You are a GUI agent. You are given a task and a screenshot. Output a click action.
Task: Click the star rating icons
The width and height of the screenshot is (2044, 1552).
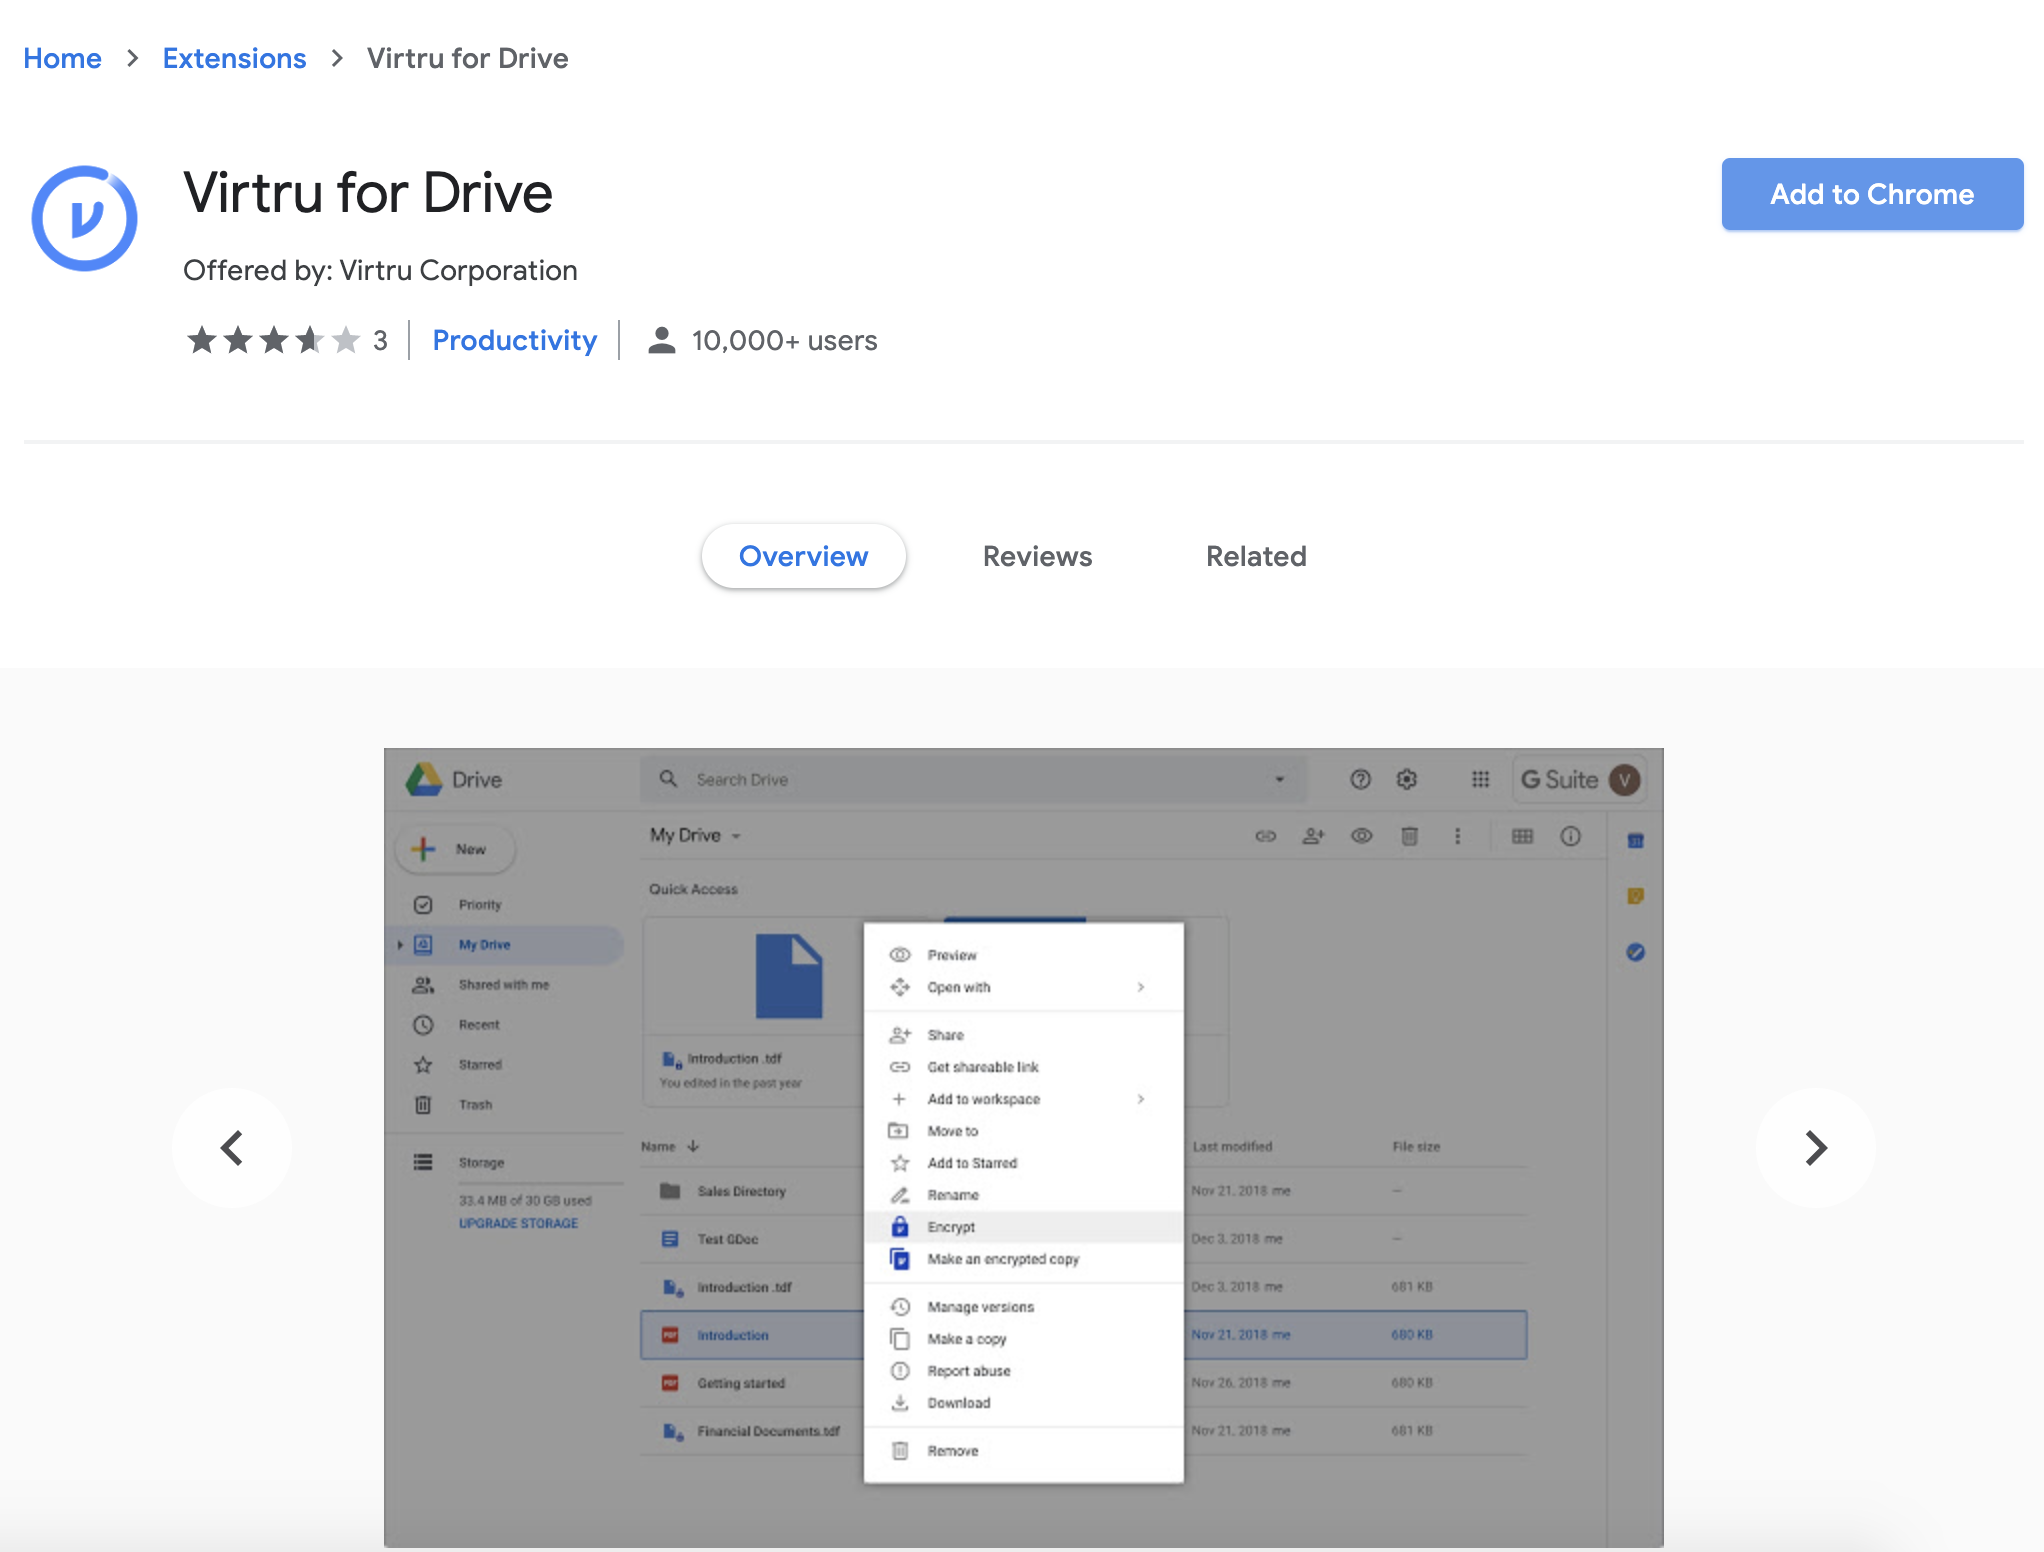tap(273, 341)
